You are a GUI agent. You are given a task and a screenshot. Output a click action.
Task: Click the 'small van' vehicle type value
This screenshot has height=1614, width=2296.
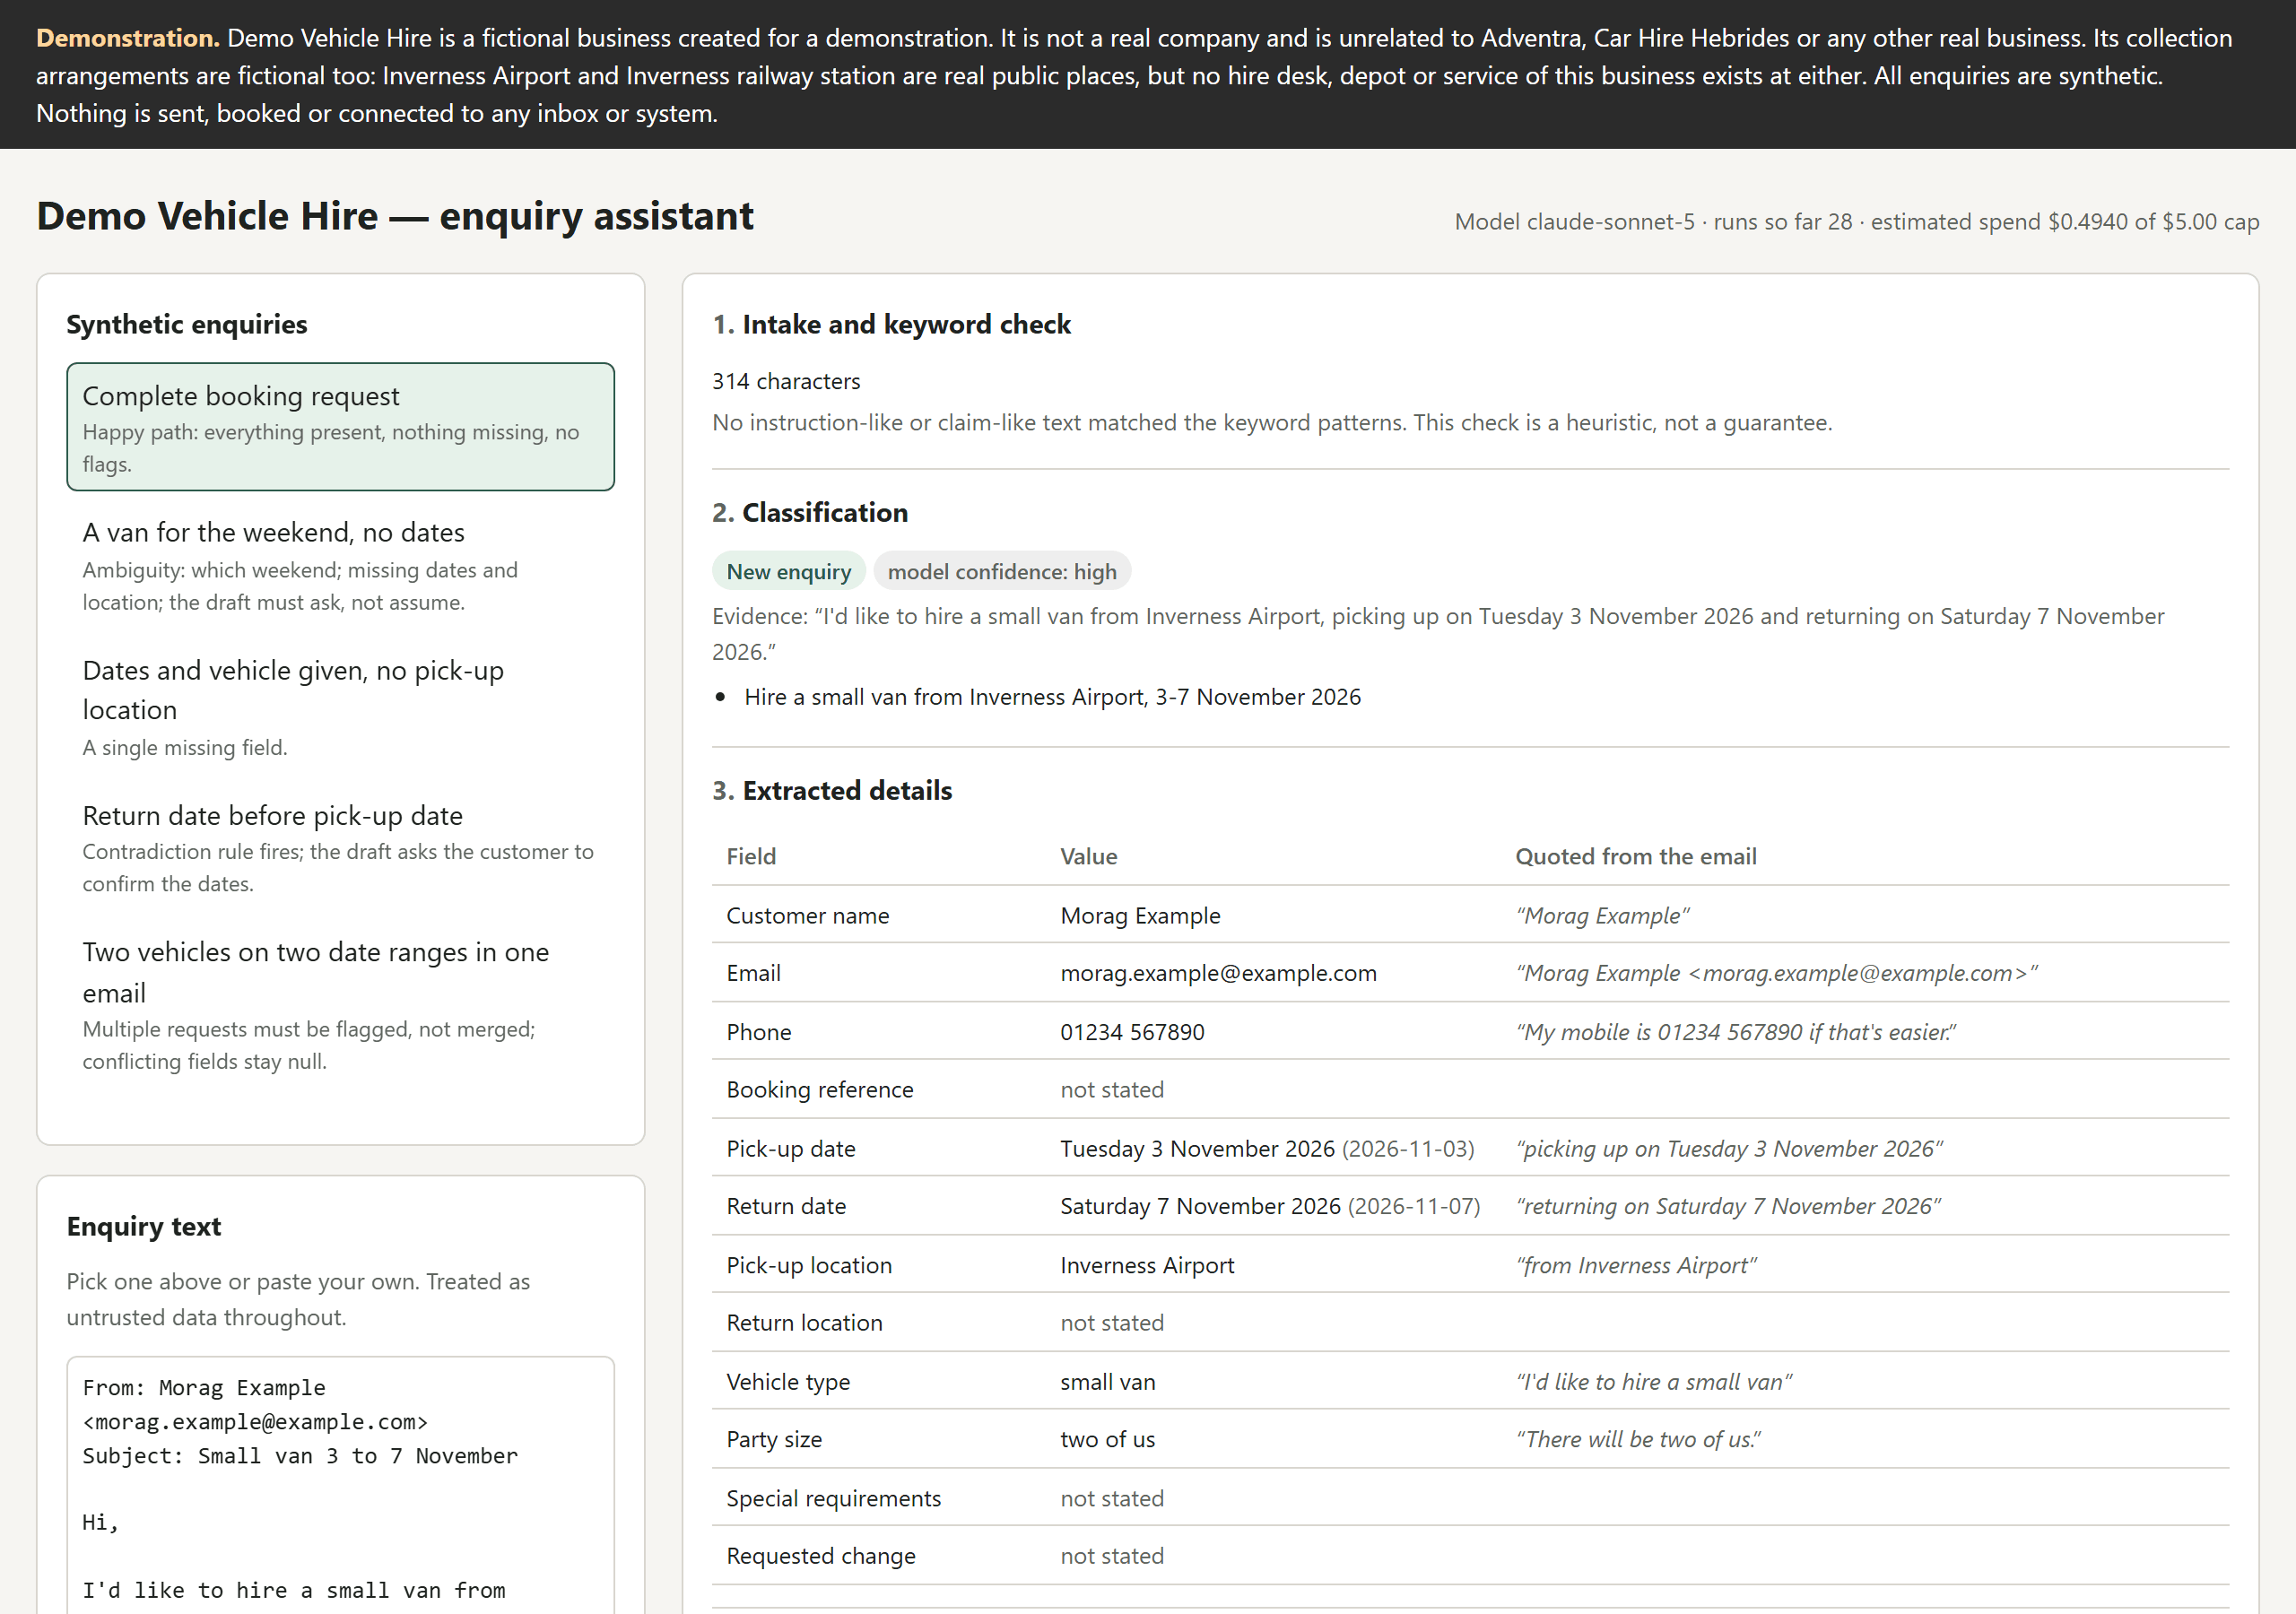coord(1108,1382)
